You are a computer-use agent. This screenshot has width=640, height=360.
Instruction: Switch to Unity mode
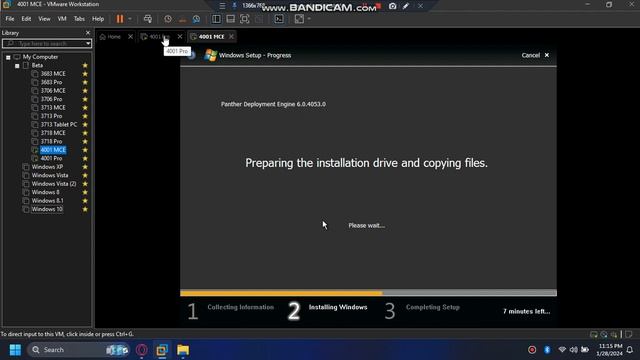[259, 19]
